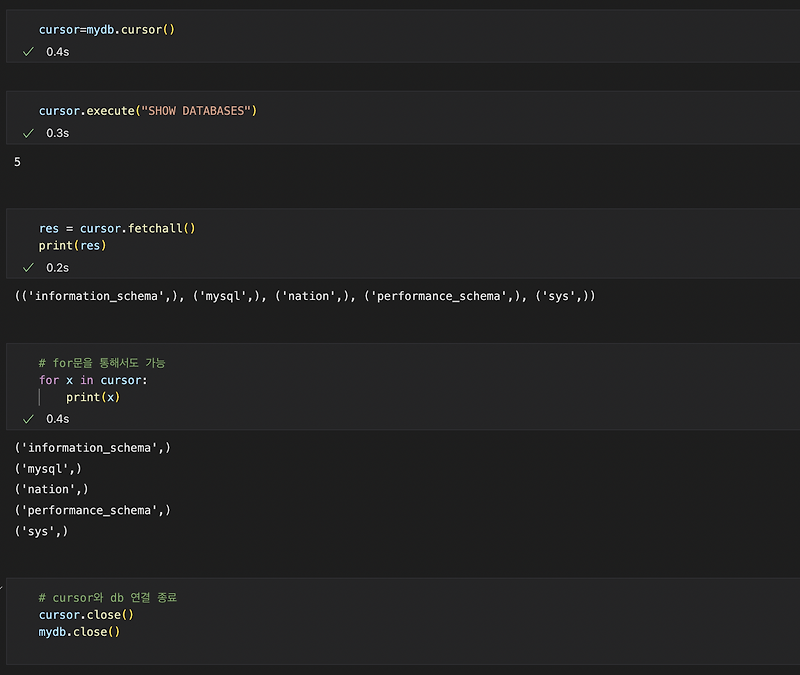
Task: Click the checkmark beside the for-loop cell
Action: pos(28,418)
